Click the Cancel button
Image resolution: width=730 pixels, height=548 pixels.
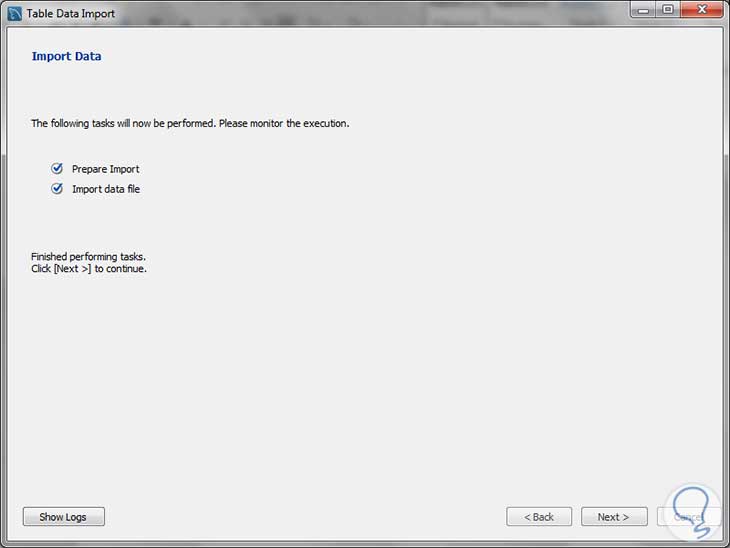point(674,517)
